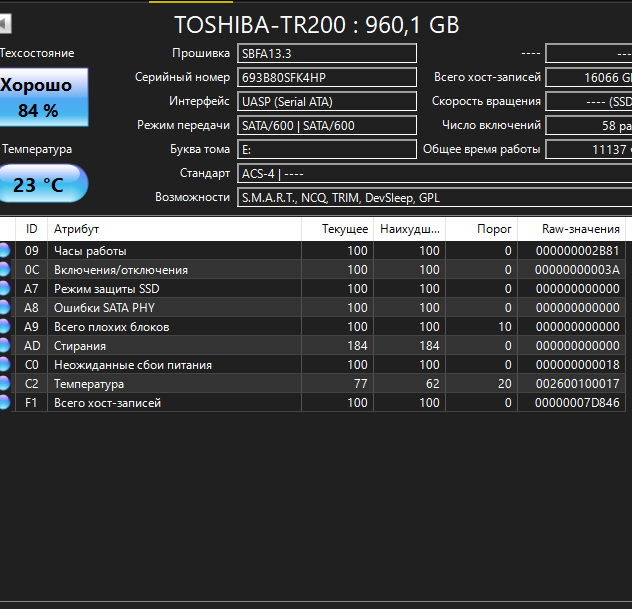Viewport: 632px width, 609px height.
Task: Select the Стирания attribute row
Action: 312,345
